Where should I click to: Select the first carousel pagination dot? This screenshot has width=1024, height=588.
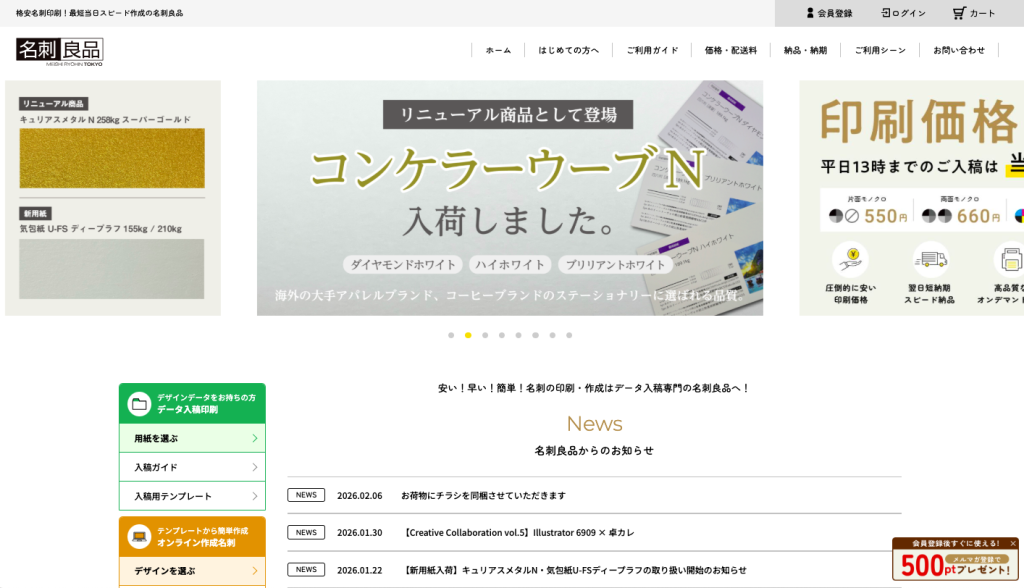point(451,335)
